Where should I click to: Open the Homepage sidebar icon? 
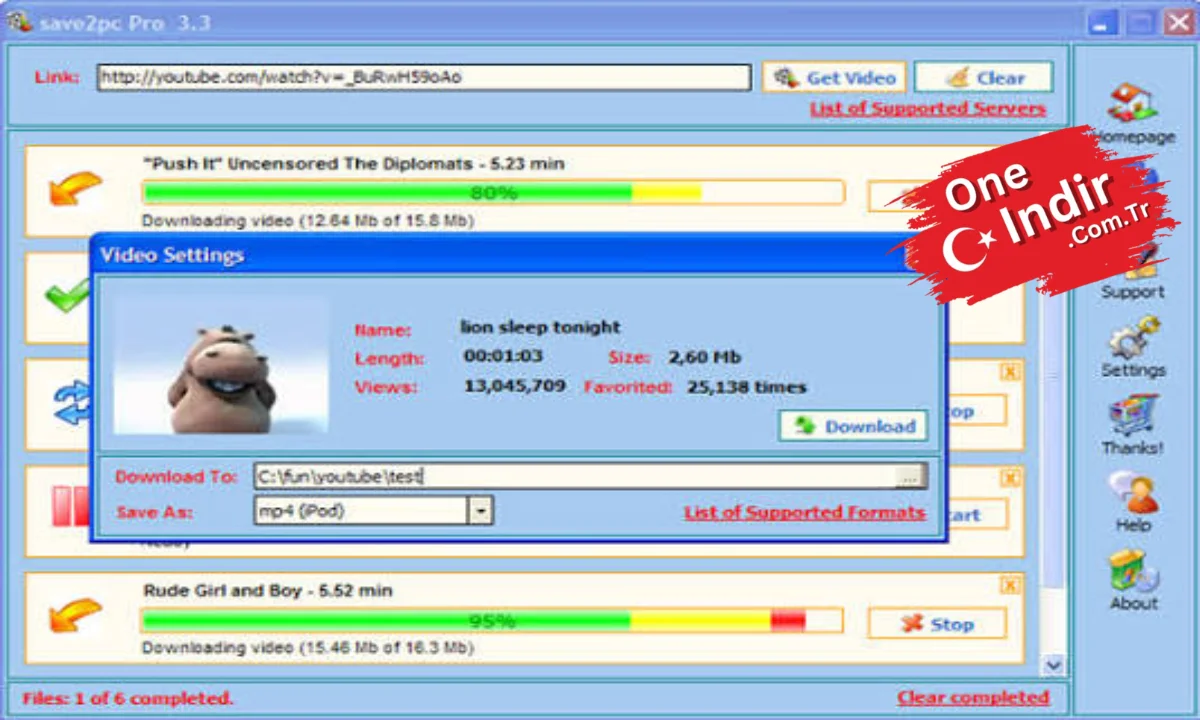coord(1133,105)
